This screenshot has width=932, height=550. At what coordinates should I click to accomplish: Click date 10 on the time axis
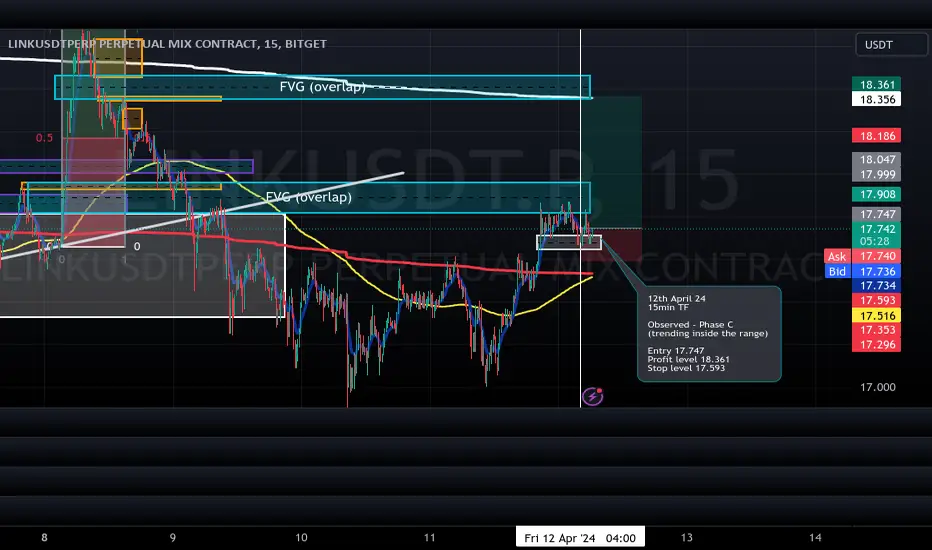click(301, 538)
